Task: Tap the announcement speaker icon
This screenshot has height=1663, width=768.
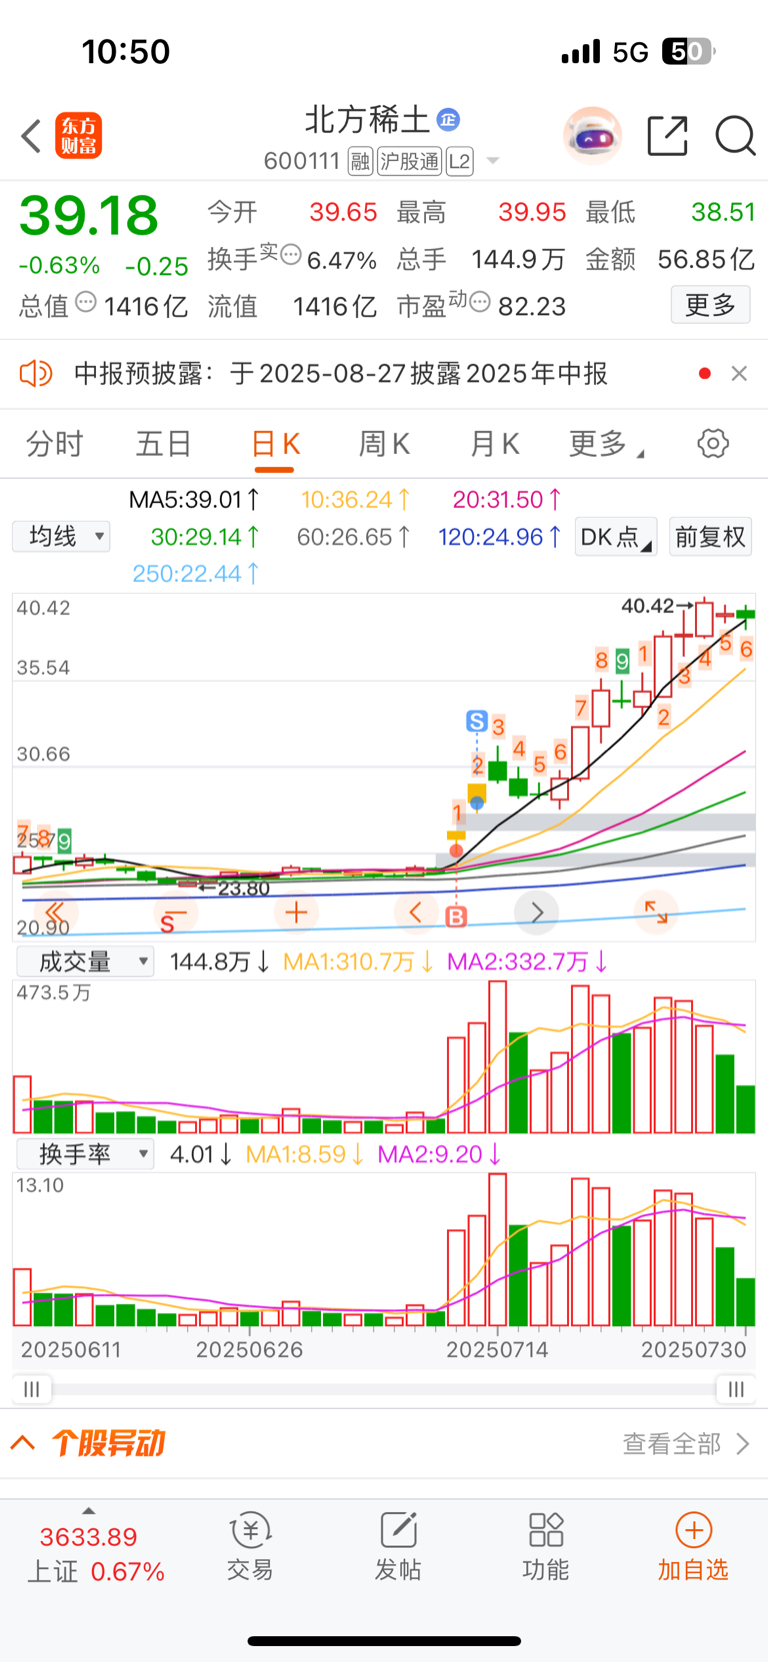Action: [x=36, y=374]
